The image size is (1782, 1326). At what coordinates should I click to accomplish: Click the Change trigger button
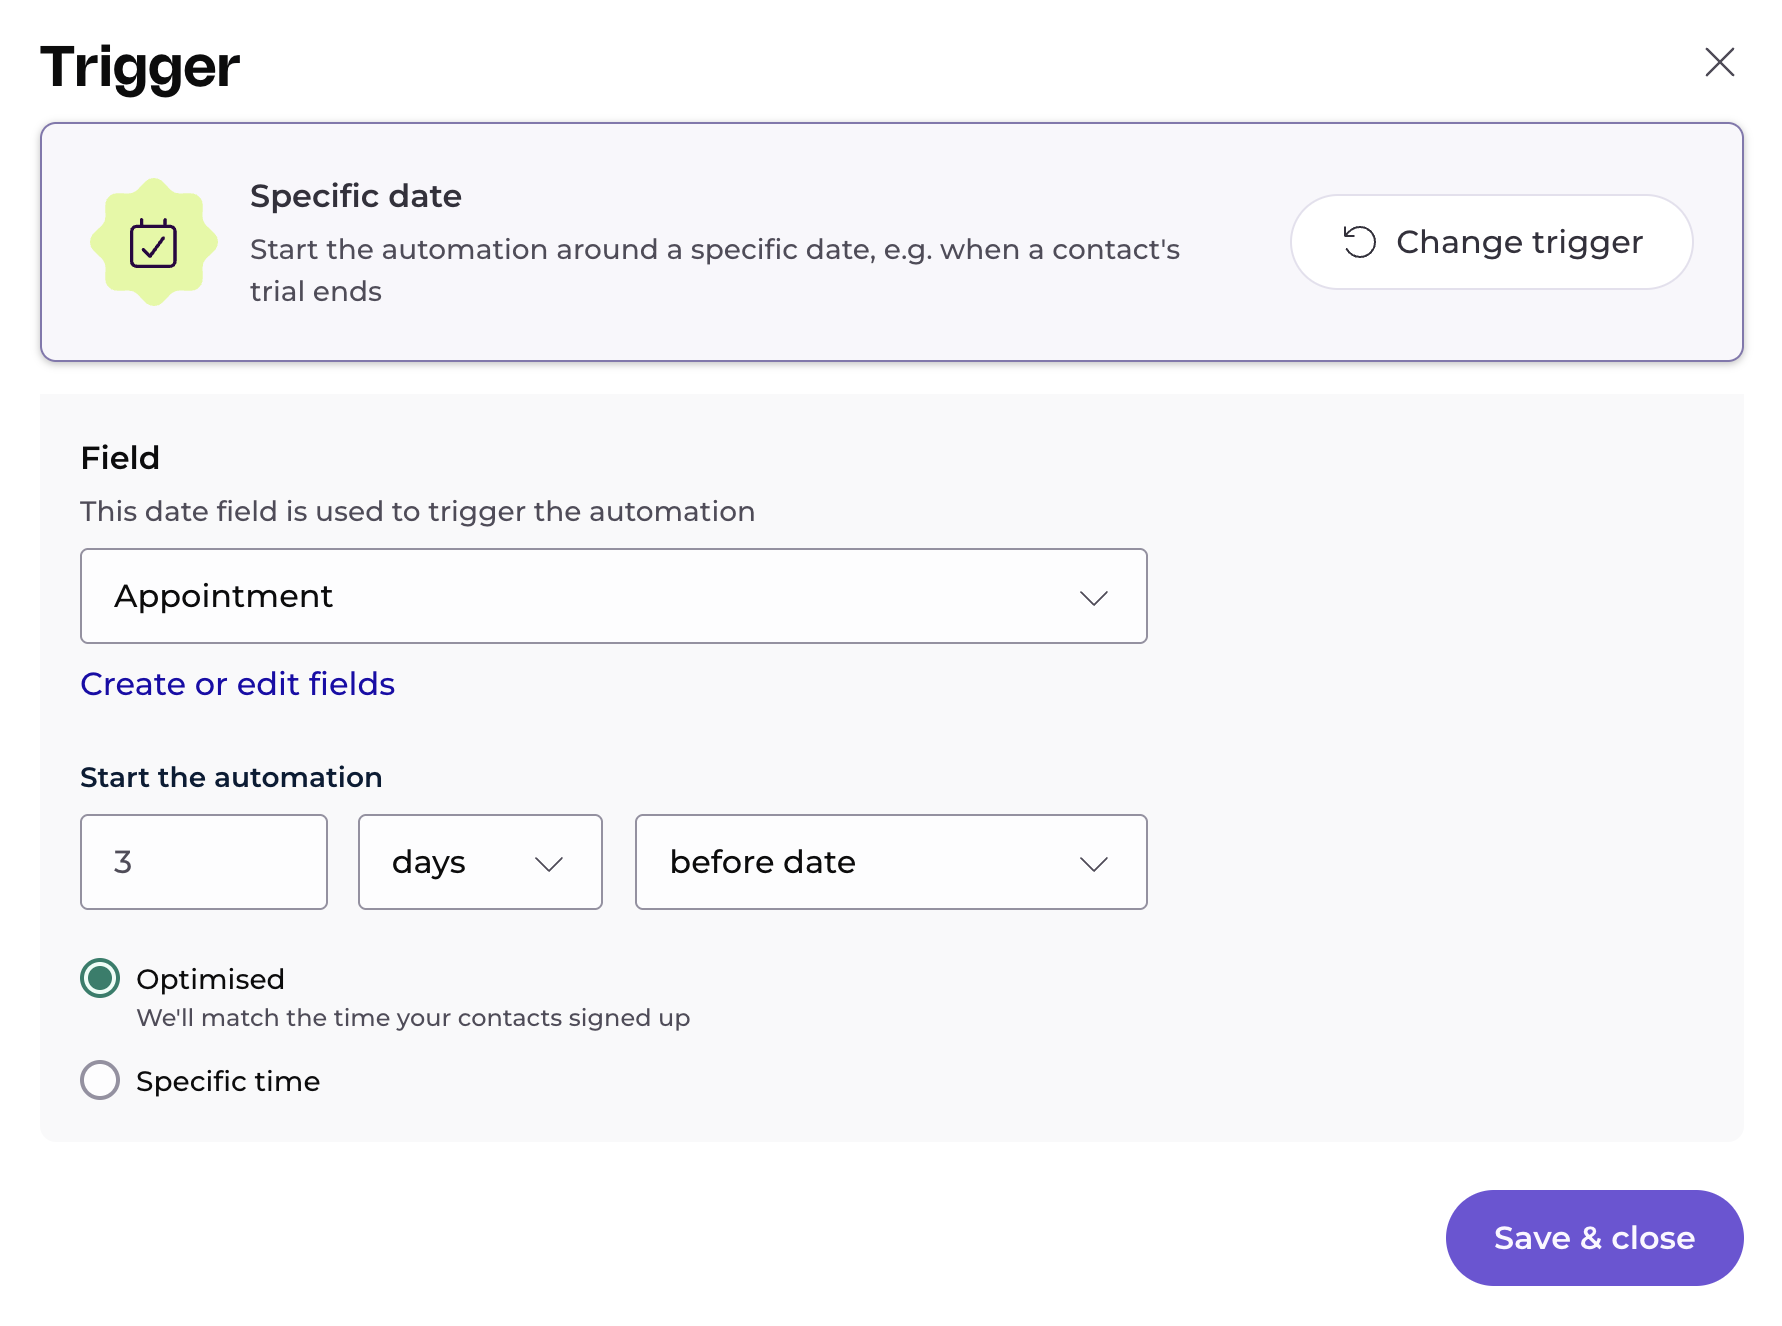click(1491, 242)
